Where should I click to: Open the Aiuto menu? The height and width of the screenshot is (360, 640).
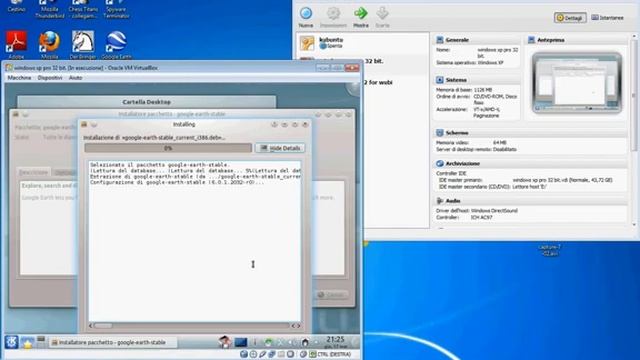click(x=75, y=78)
